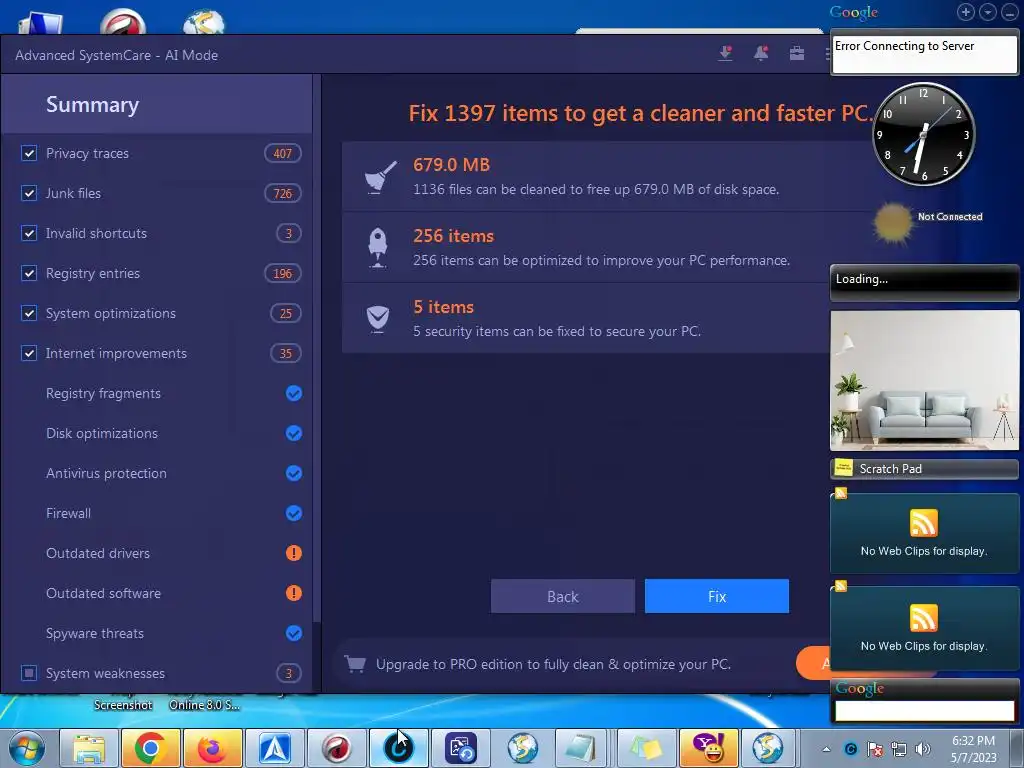Click the "679.0 MB" heading
Viewport: 1024px width, 768px height.
tap(451, 165)
